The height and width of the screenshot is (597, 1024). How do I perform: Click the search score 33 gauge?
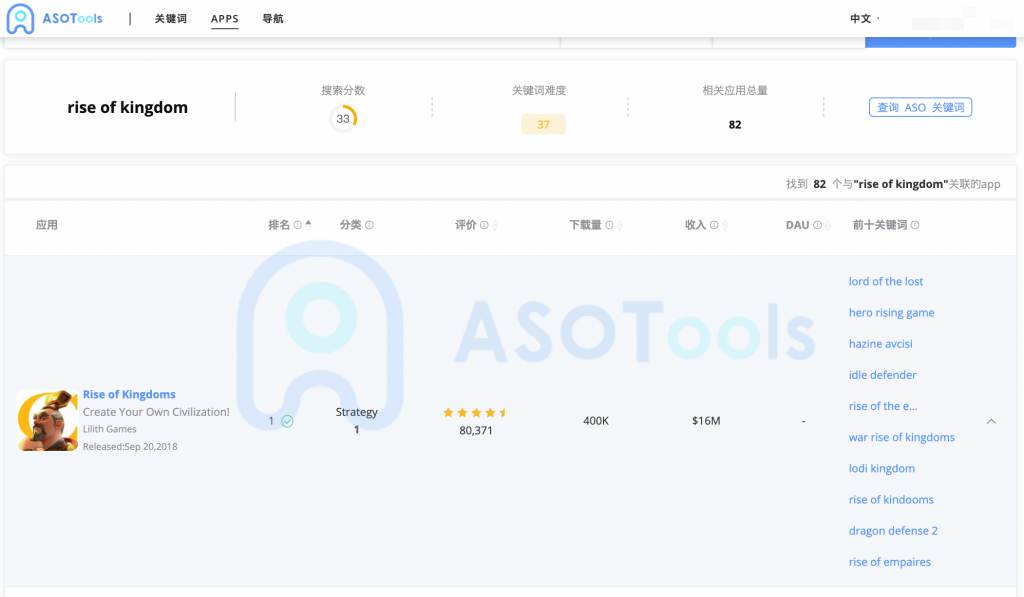coord(343,119)
